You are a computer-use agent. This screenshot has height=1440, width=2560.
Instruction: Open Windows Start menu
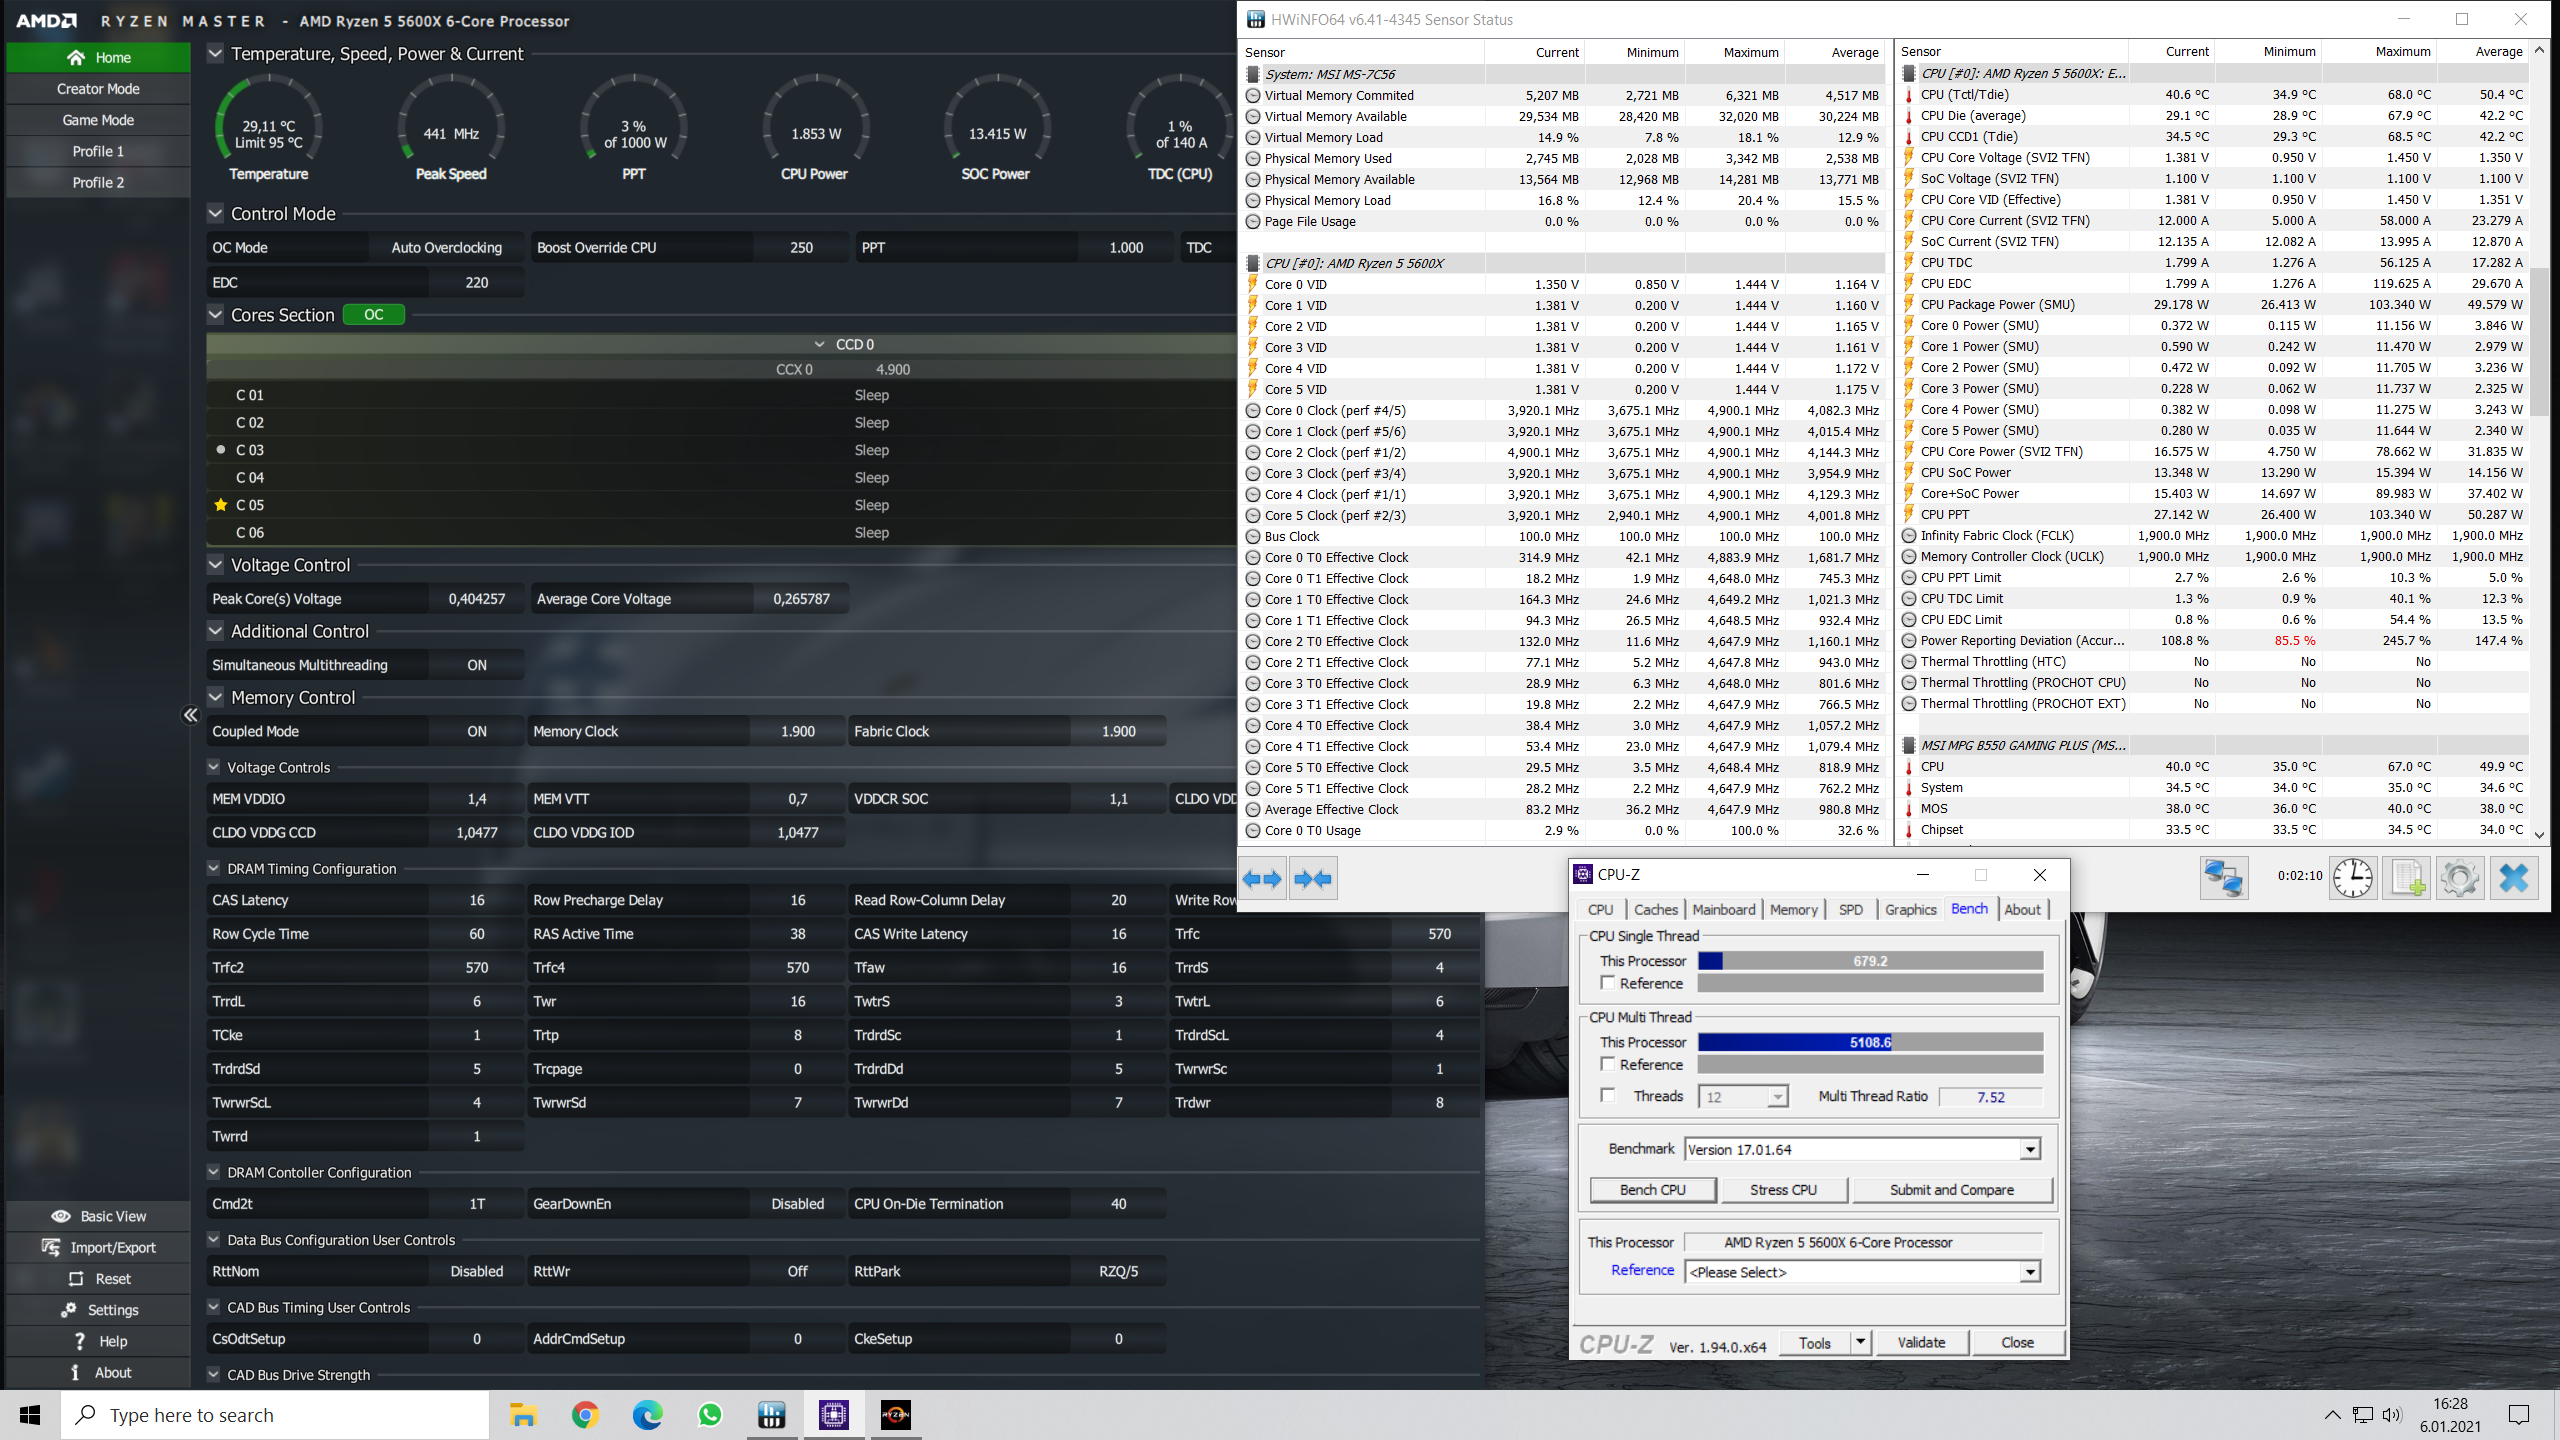pyautogui.click(x=30, y=1415)
